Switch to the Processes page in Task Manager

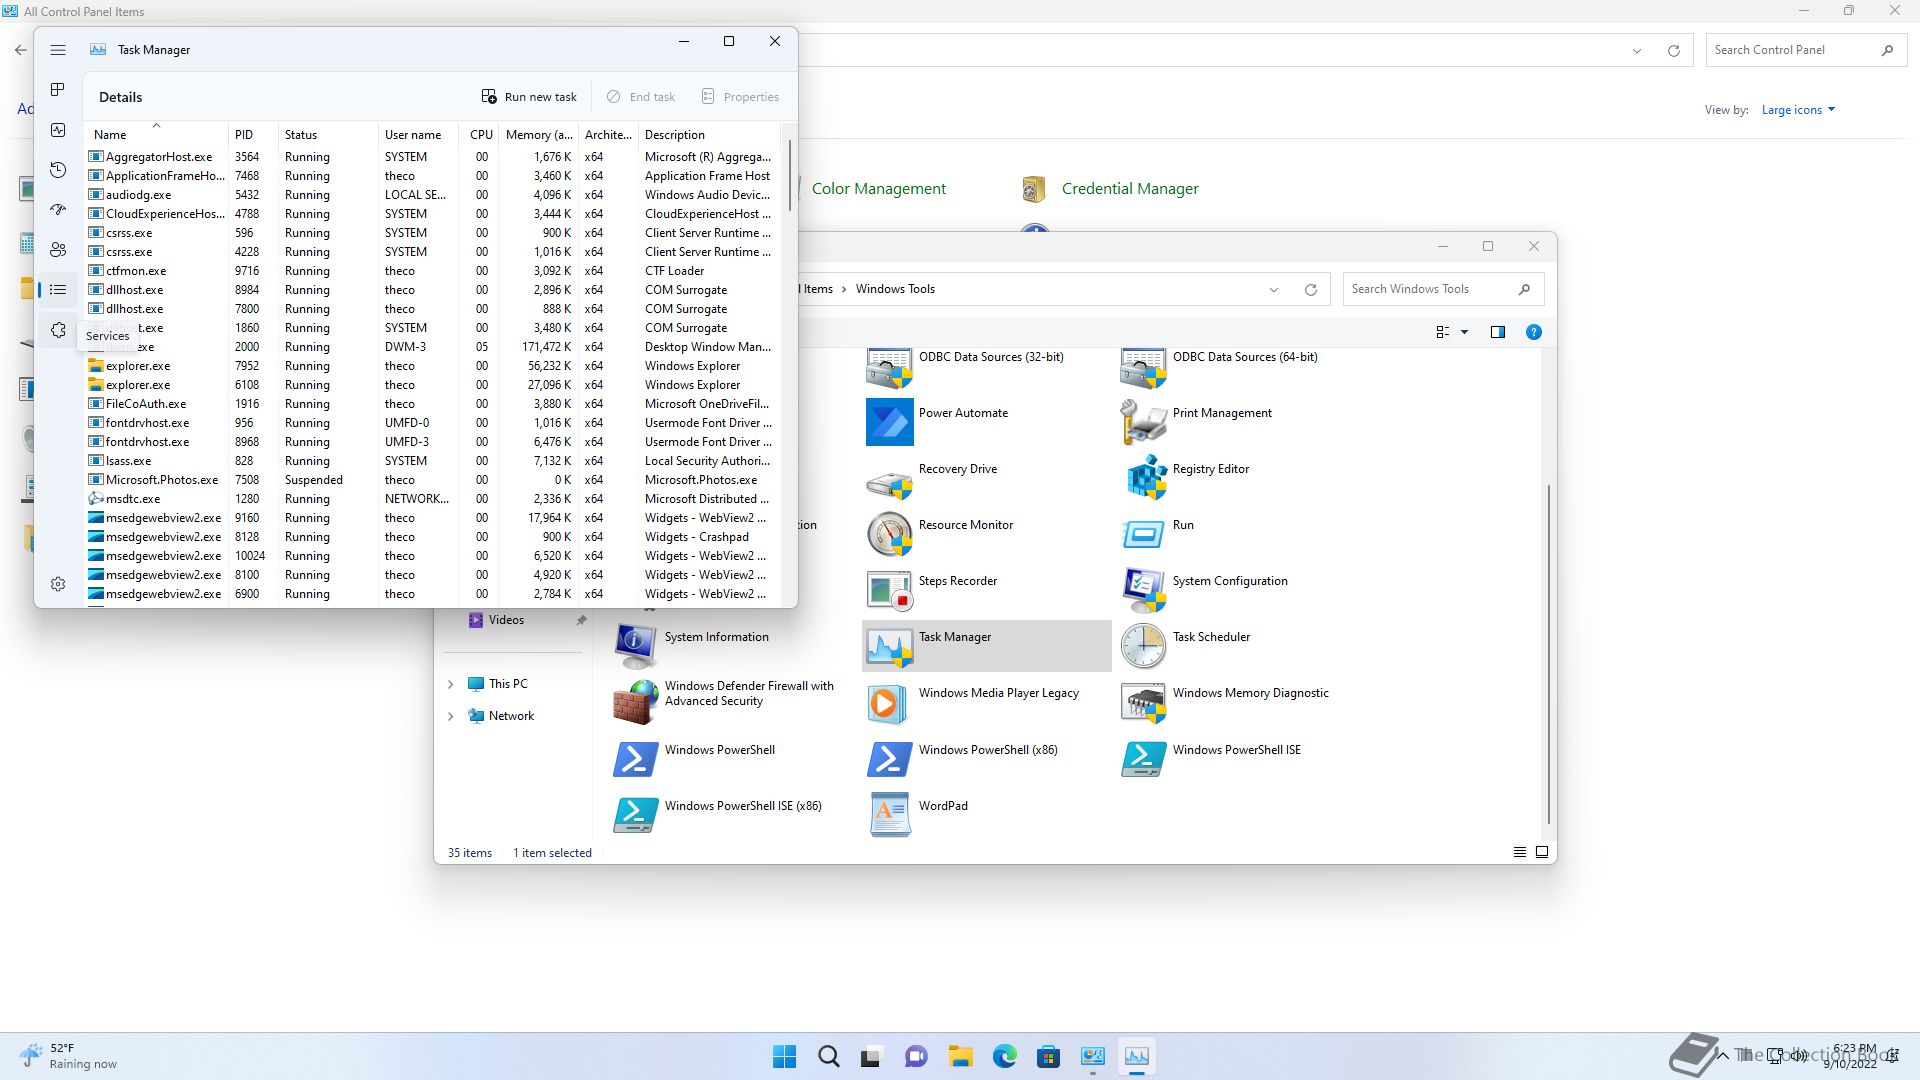[x=58, y=90]
